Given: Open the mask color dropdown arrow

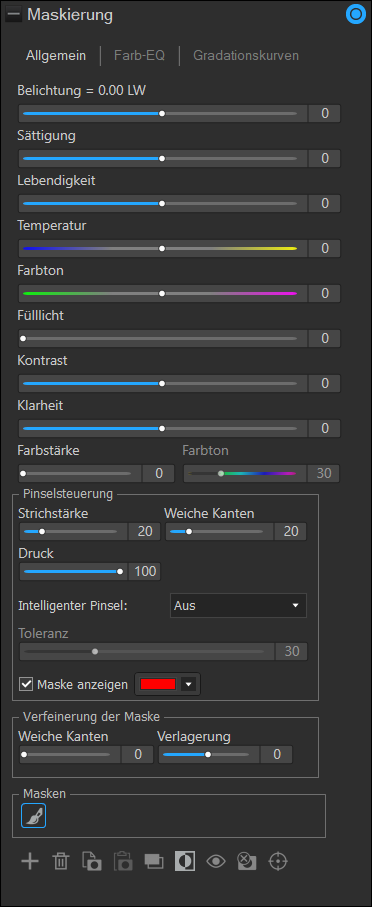Looking at the screenshot, I should click(189, 684).
